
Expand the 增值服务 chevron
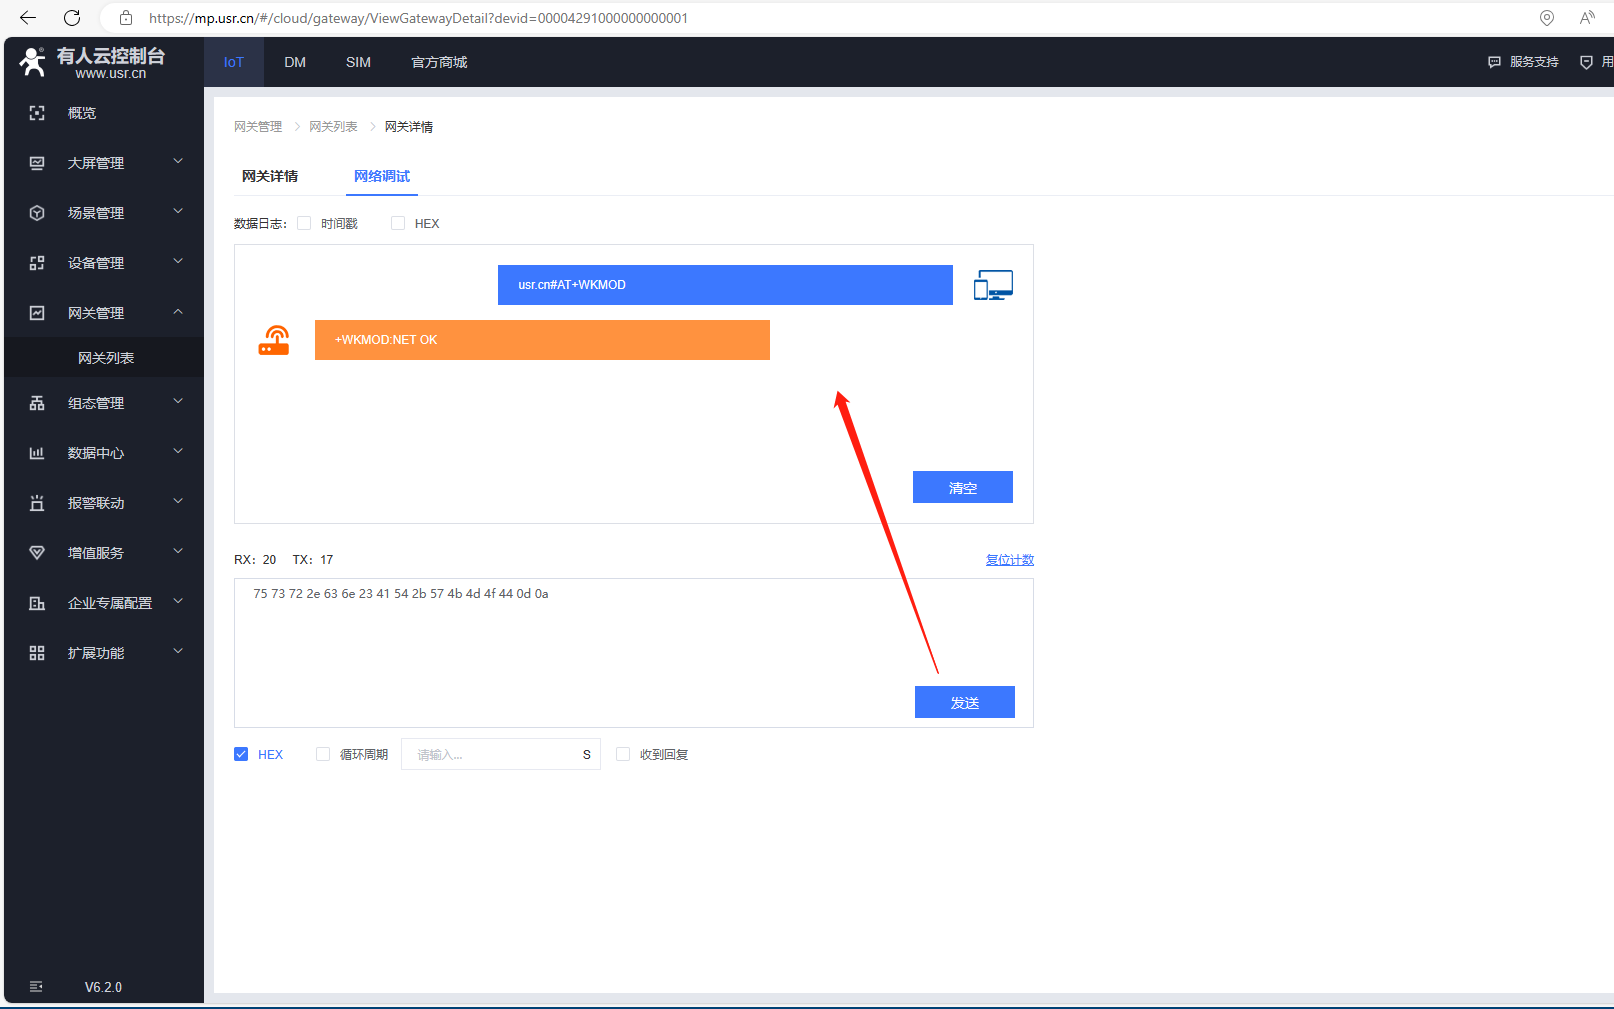(178, 551)
